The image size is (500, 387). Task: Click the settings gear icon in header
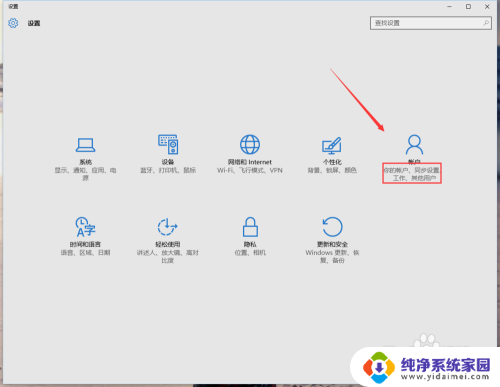(13, 23)
